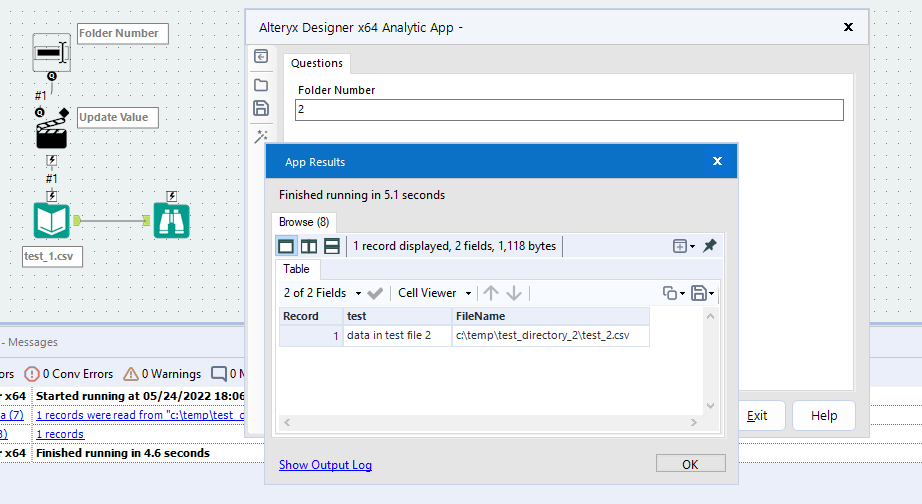The height and width of the screenshot is (504, 922).
Task: Open the Show Output Log link
Action: coord(325,464)
